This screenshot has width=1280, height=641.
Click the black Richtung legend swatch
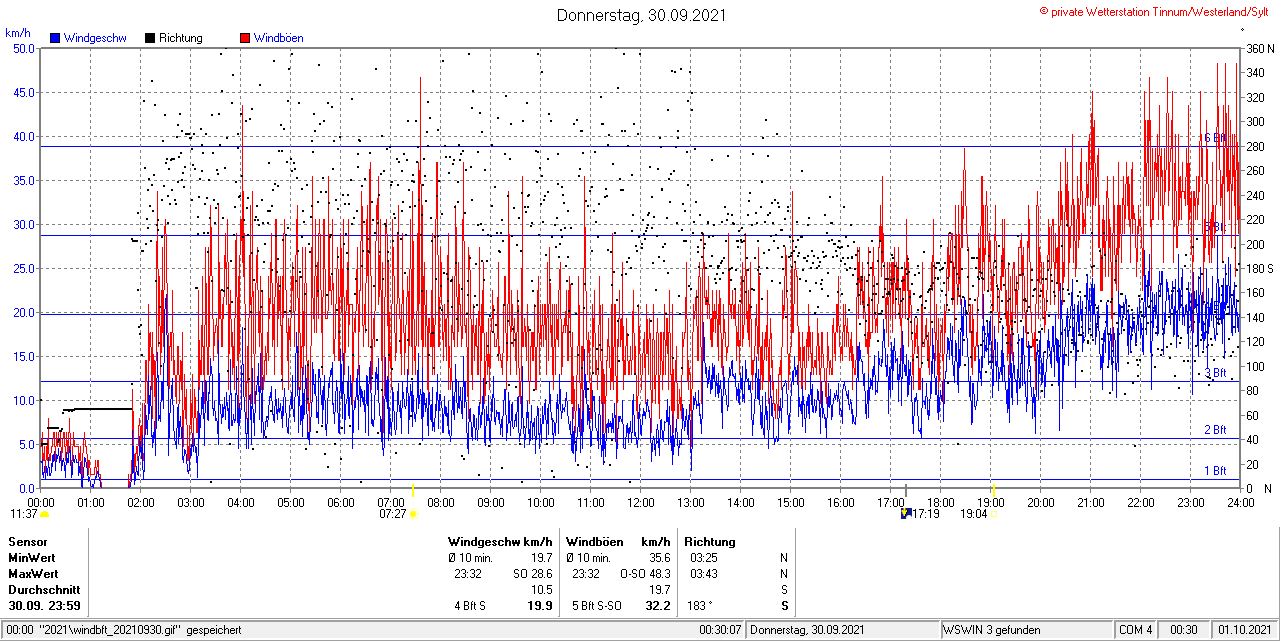click(150, 38)
